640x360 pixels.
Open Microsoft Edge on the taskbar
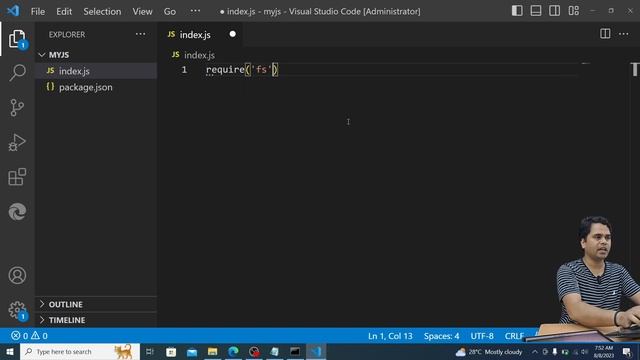click(x=233, y=352)
